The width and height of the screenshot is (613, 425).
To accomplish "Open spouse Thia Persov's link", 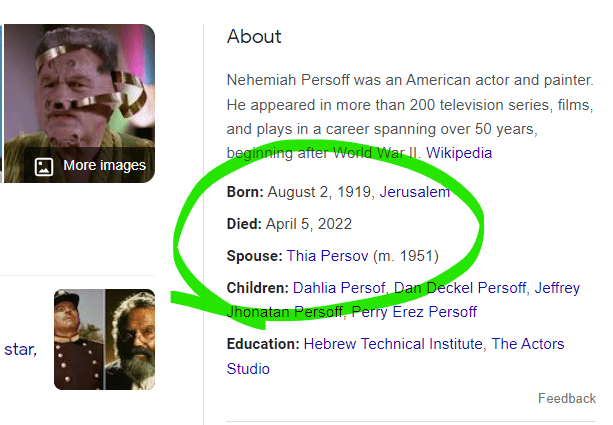I will point(327,255).
